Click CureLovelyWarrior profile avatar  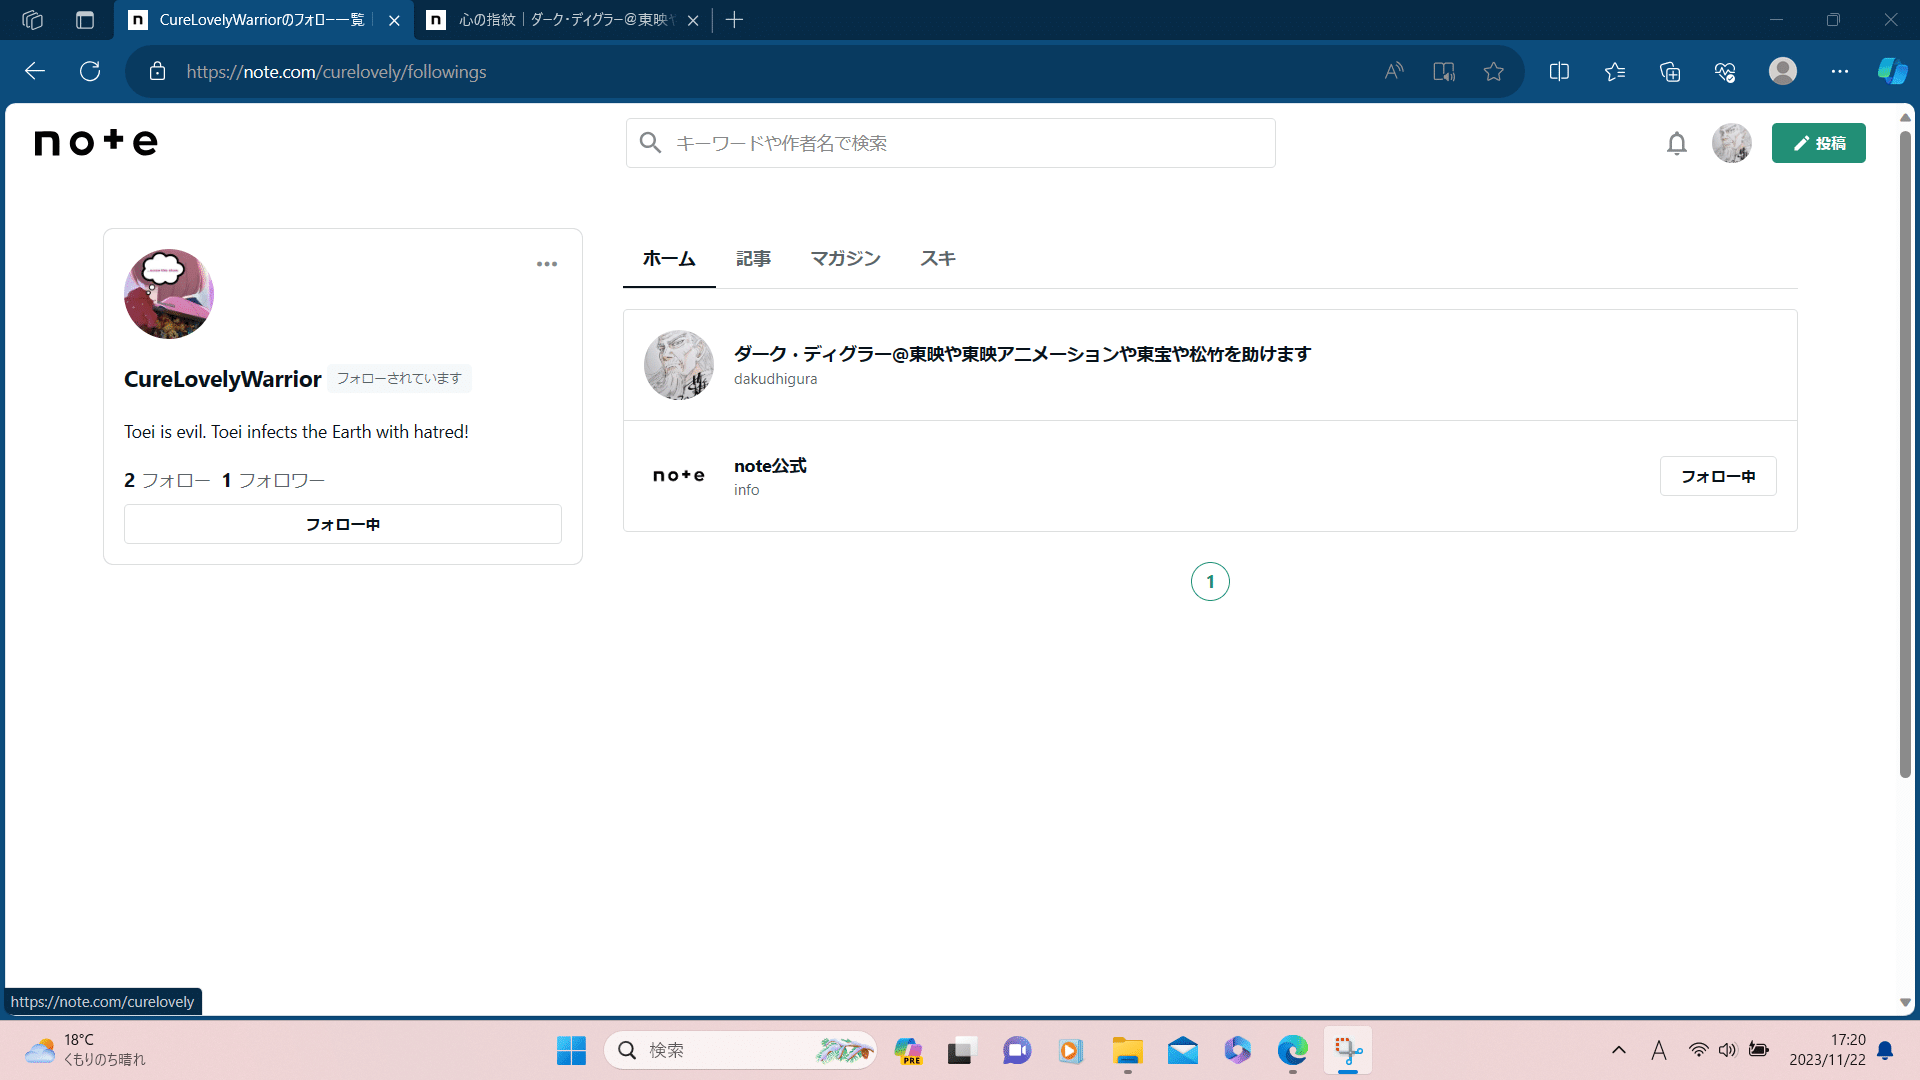coord(169,294)
